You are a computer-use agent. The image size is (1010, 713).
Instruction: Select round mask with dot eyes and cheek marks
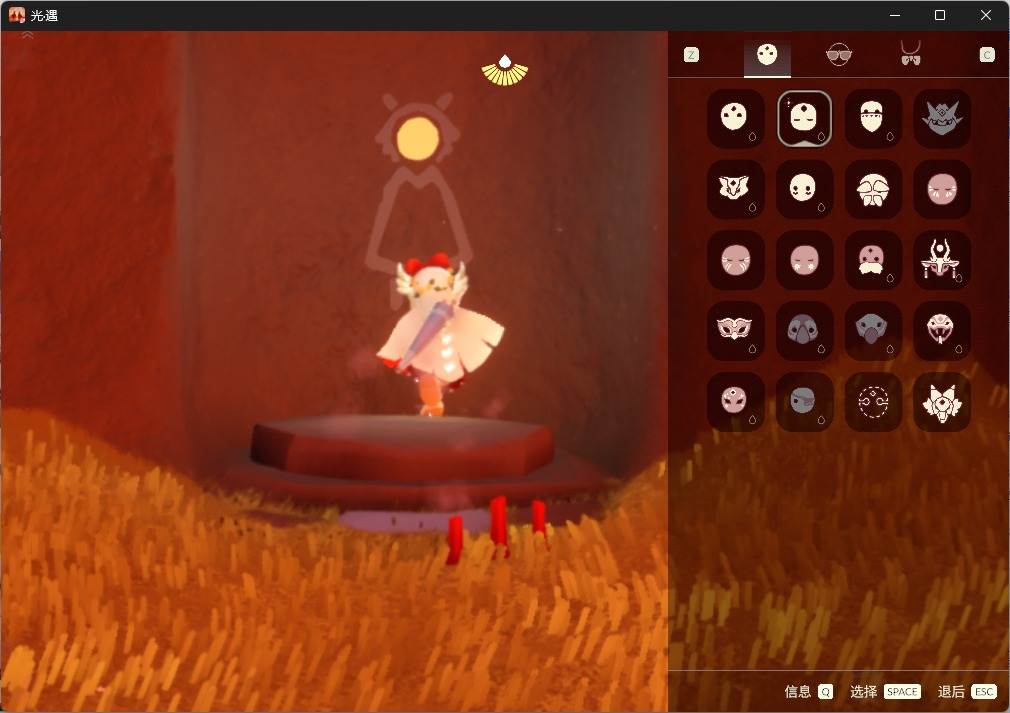coord(804,189)
